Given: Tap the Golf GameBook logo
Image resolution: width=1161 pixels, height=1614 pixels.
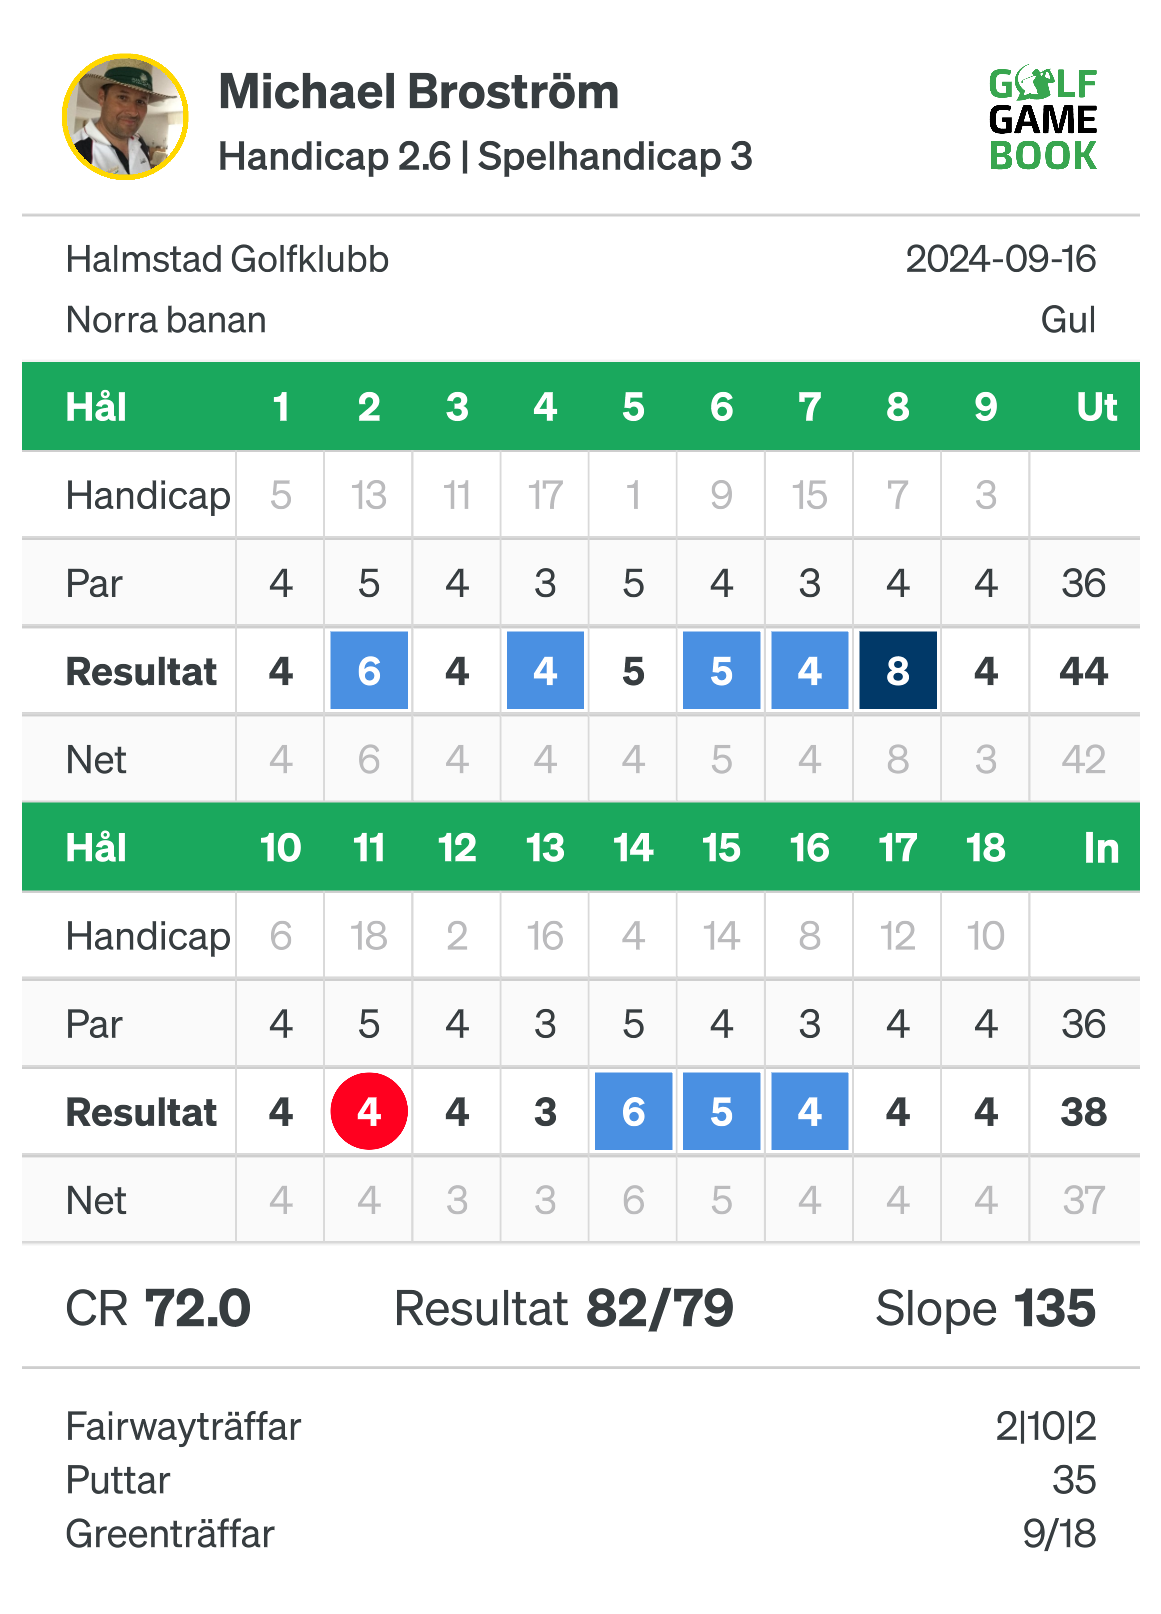Looking at the screenshot, I should tap(1043, 120).
